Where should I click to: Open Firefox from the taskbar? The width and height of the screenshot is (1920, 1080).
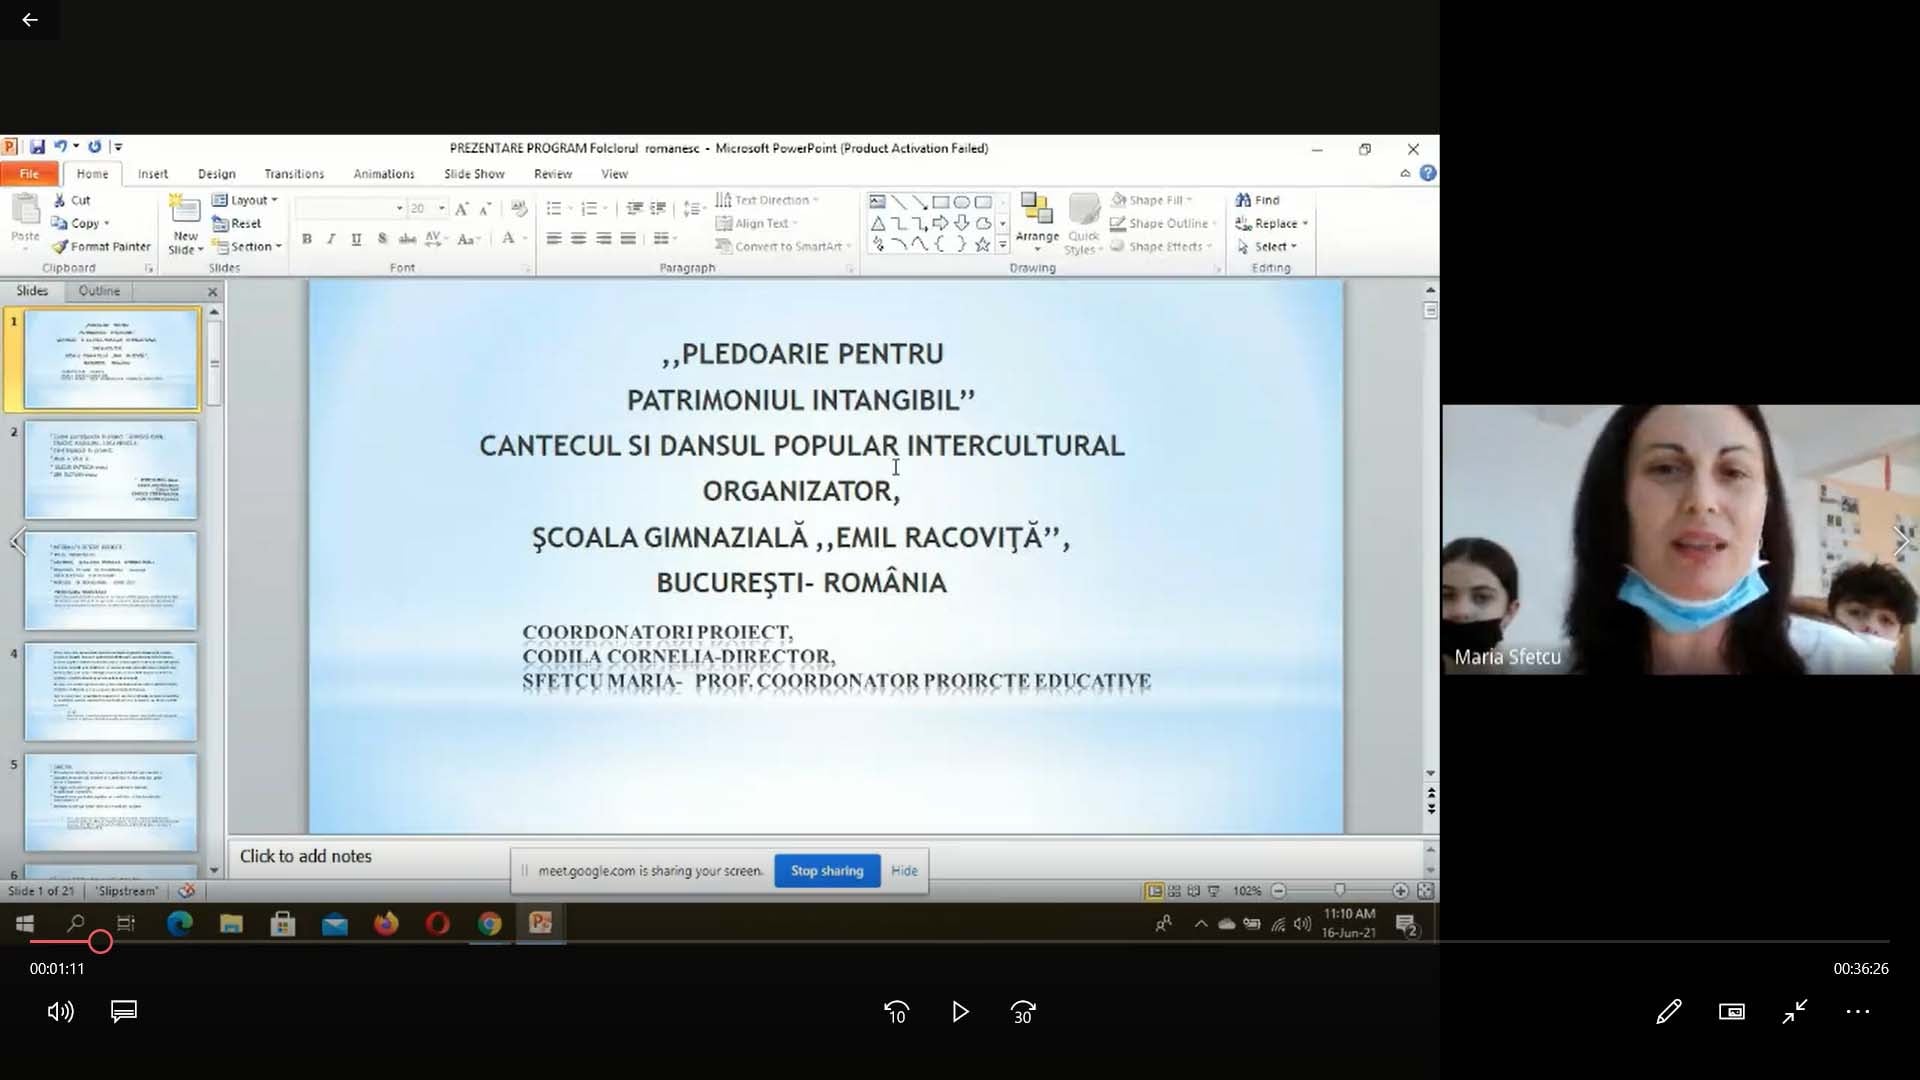pyautogui.click(x=386, y=924)
